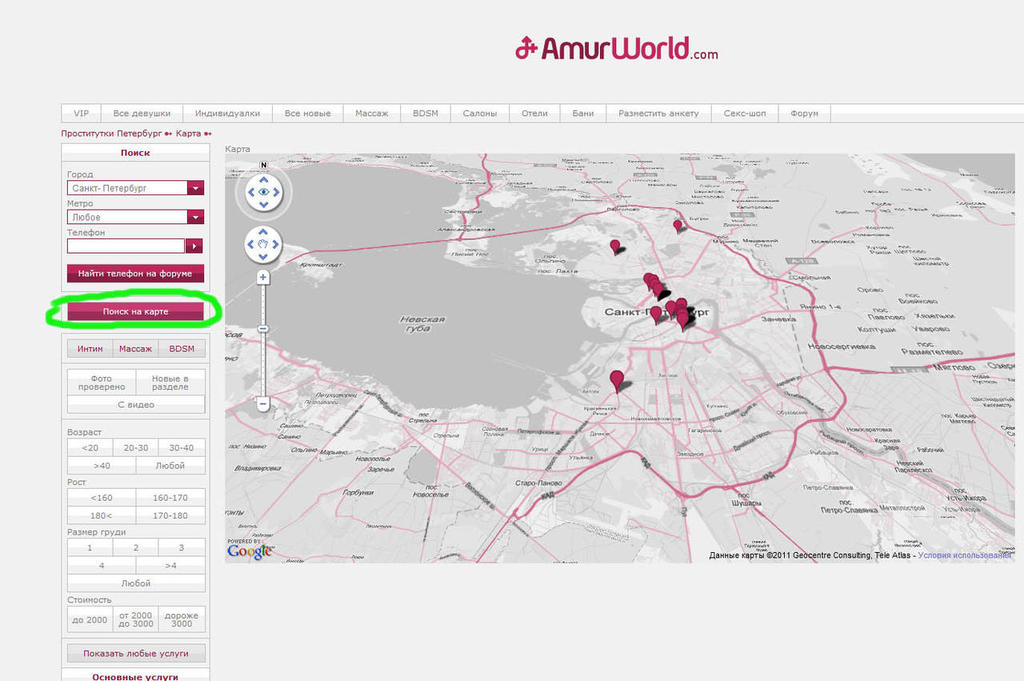Pan the map up with hand-control arrow
1024x681 pixels.
pyautogui.click(x=263, y=232)
